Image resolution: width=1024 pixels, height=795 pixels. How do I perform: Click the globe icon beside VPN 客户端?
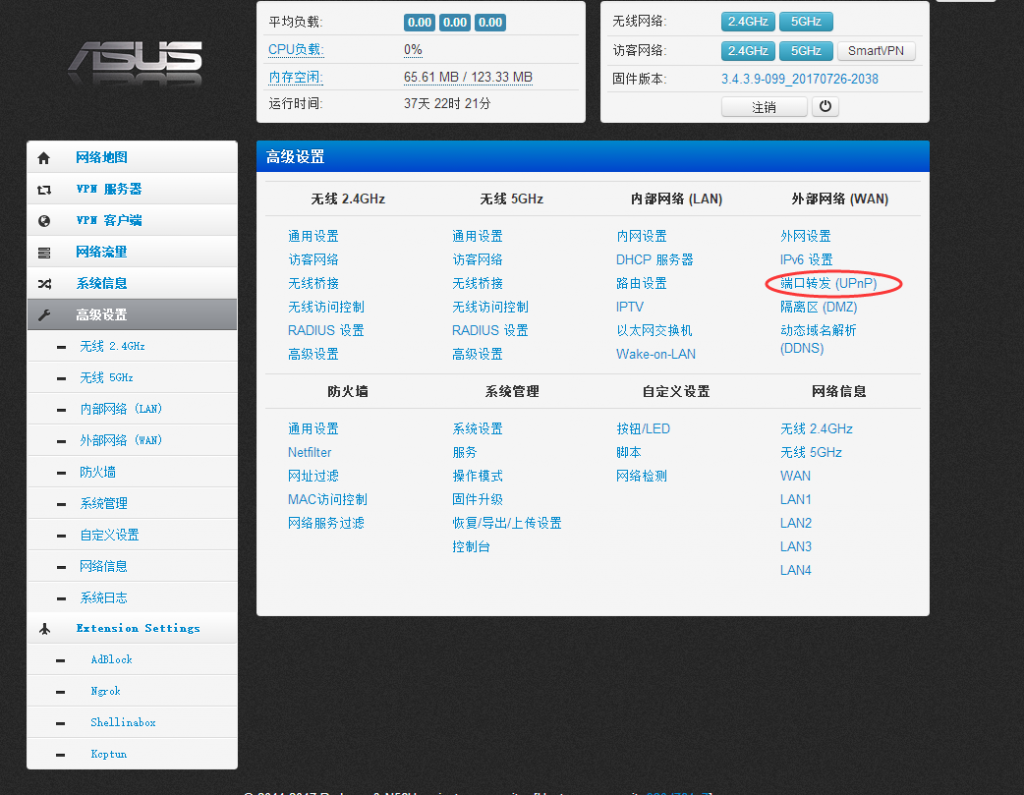[44, 221]
